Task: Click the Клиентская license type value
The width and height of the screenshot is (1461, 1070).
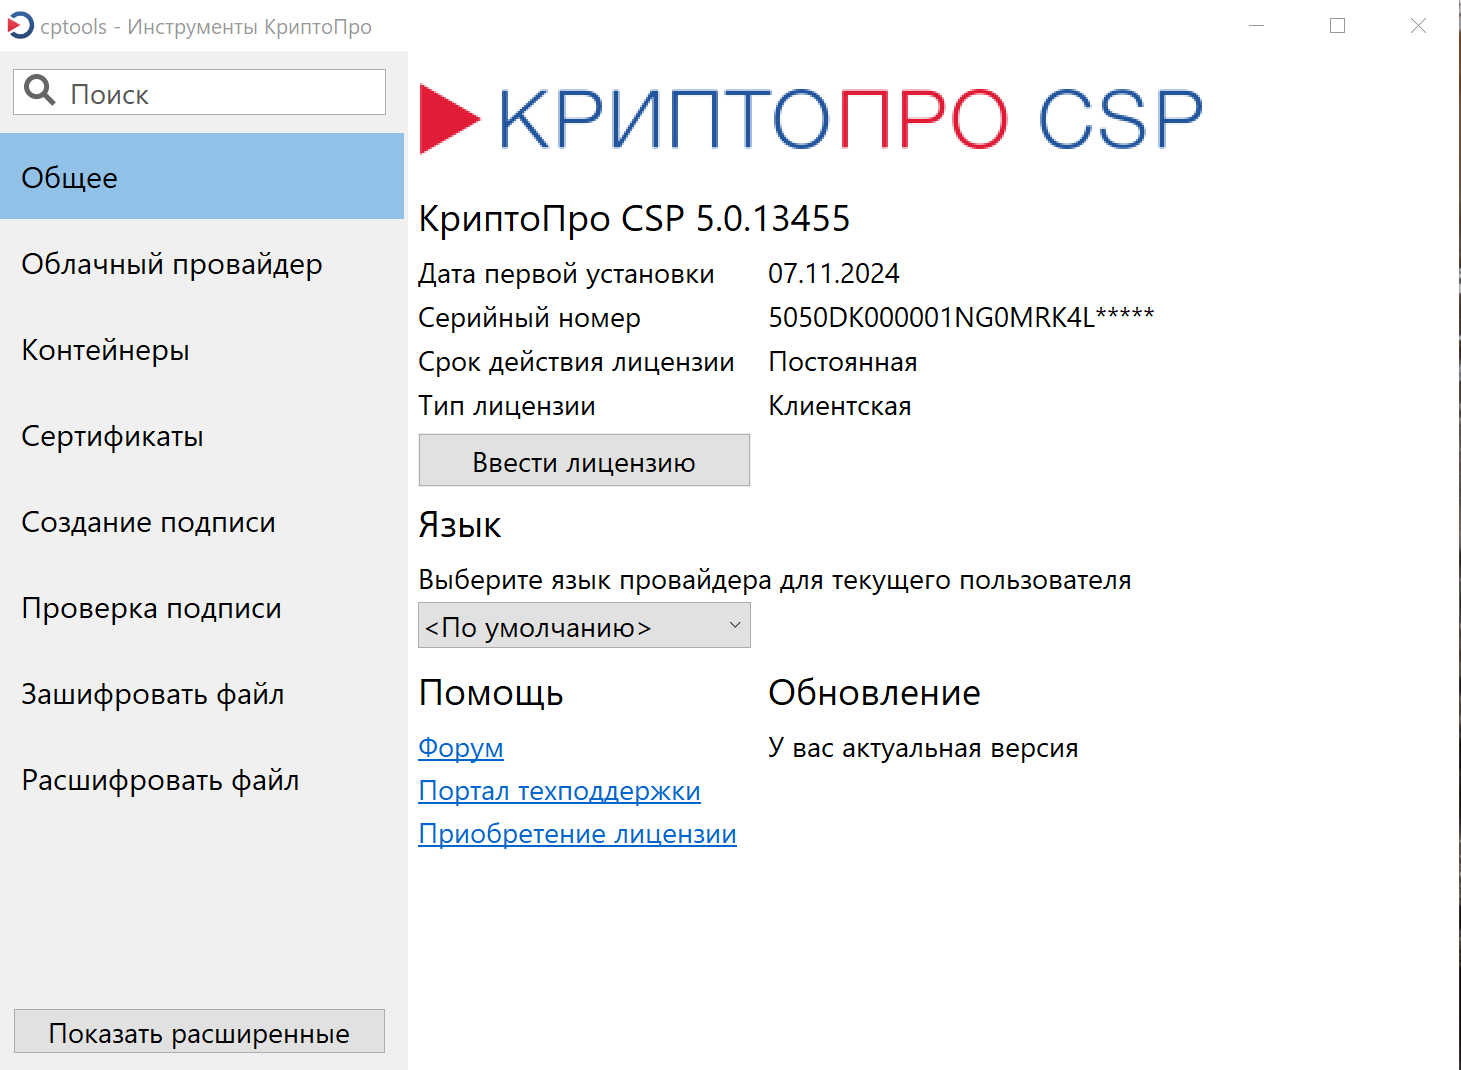Action: point(839,406)
